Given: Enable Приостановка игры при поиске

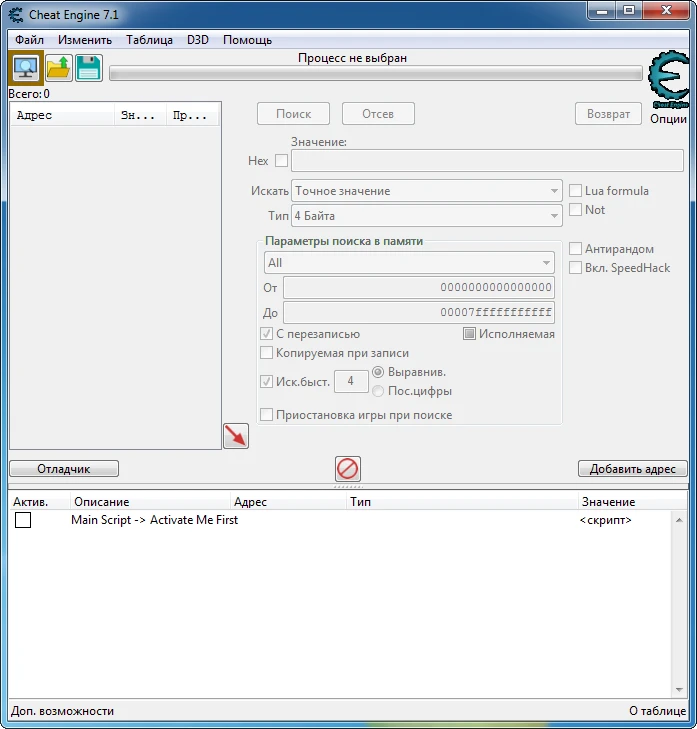Looking at the screenshot, I should [x=266, y=415].
